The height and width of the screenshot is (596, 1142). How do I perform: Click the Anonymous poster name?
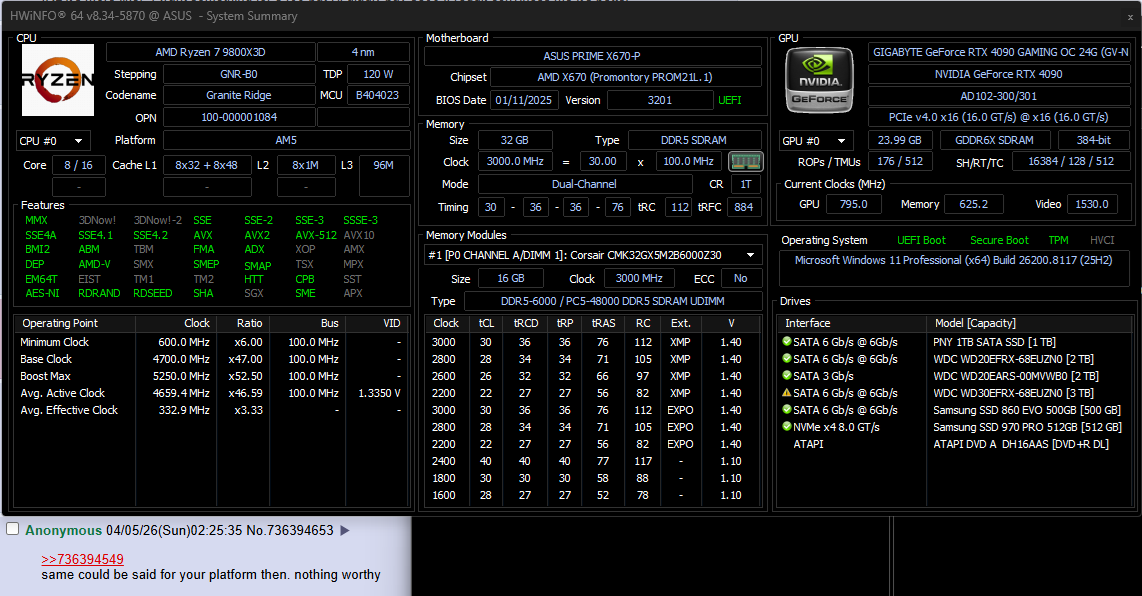coord(63,530)
